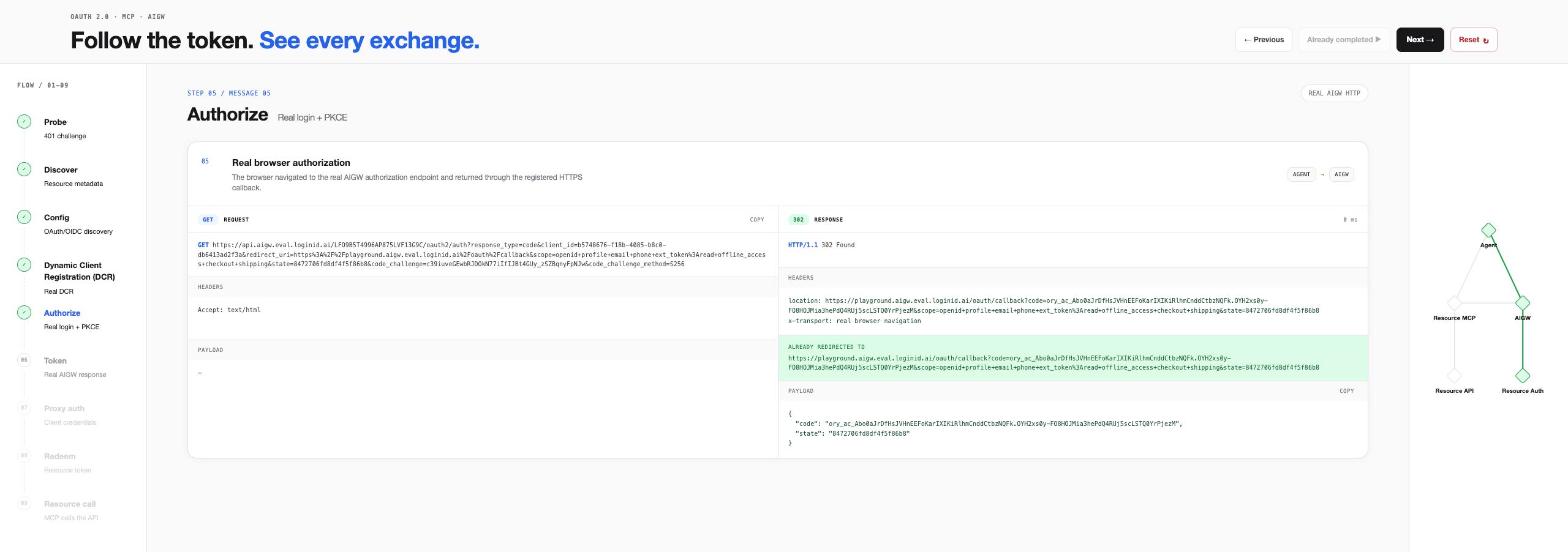Click 'HTTP/1.1 302 Found' status line
This screenshot has height=552, width=1568.
[821, 245]
